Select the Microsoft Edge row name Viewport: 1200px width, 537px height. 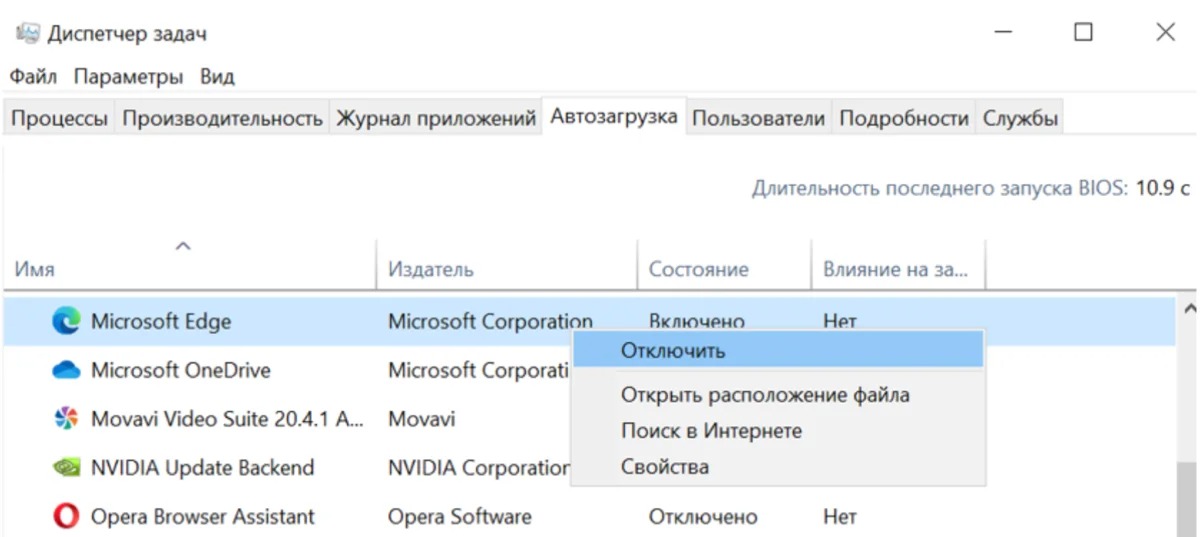161,321
